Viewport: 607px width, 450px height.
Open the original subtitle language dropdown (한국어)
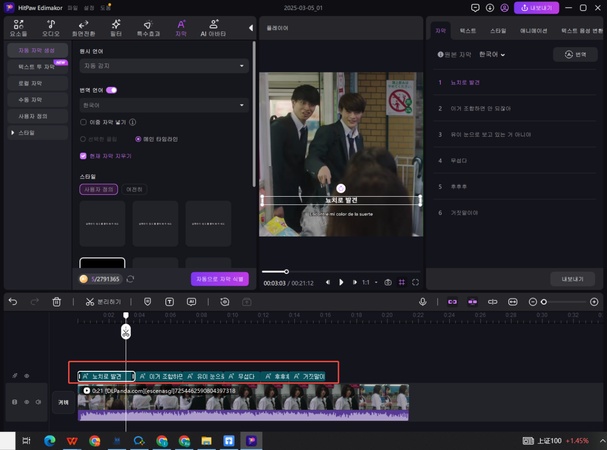point(492,55)
